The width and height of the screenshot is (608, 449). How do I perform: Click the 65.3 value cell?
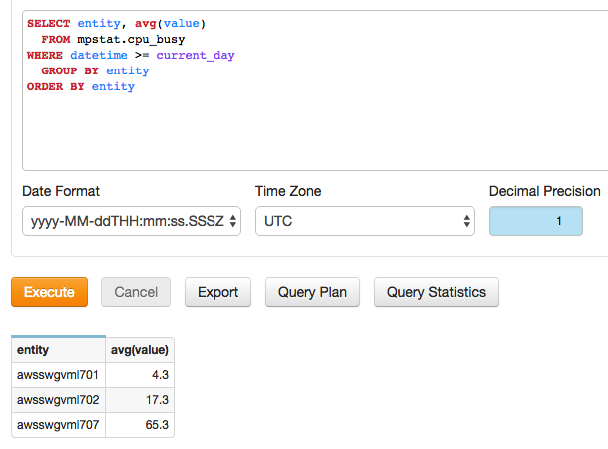point(140,425)
